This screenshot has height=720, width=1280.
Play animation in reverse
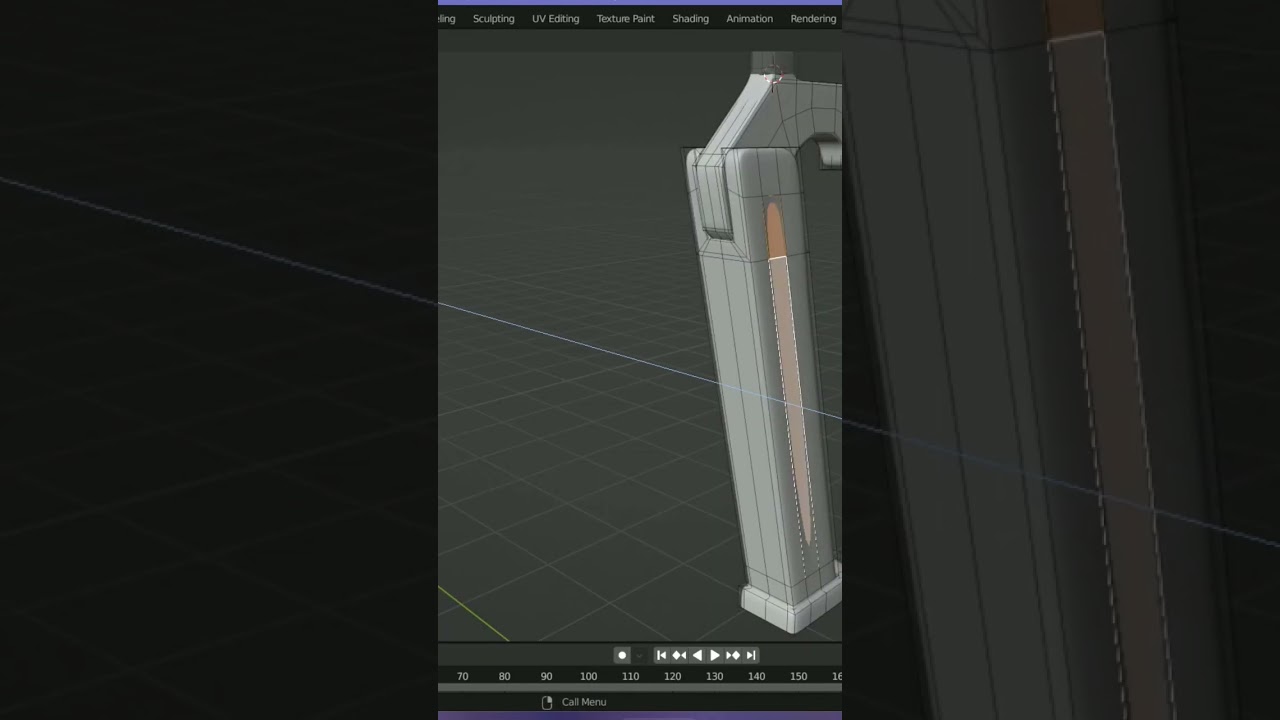coord(697,655)
